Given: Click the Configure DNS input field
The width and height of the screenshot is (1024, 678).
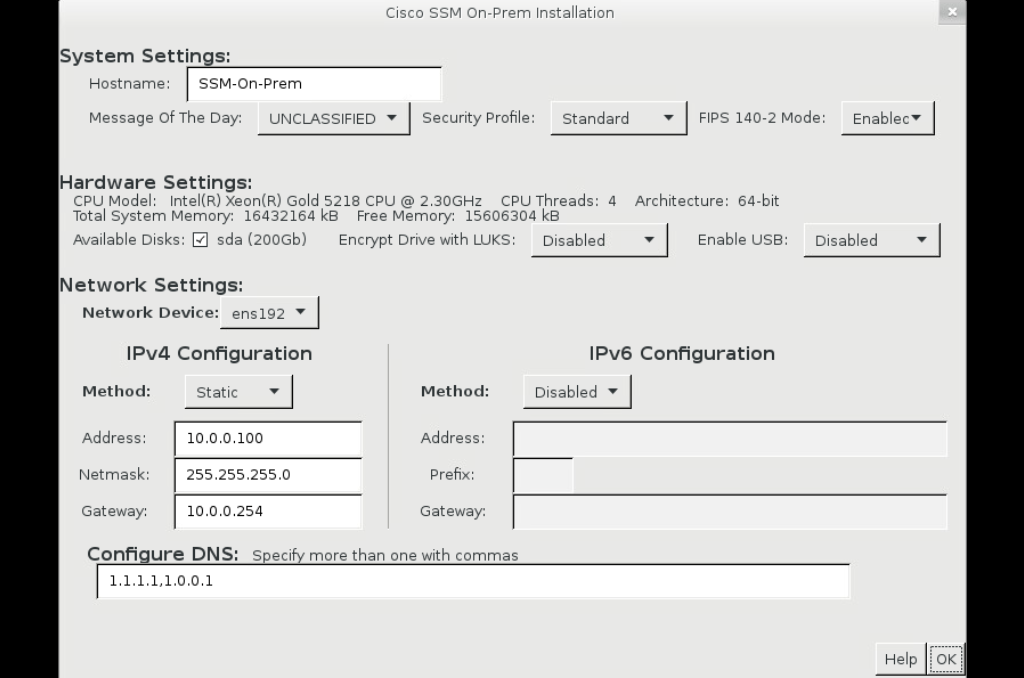Looking at the screenshot, I should coord(473,581).
